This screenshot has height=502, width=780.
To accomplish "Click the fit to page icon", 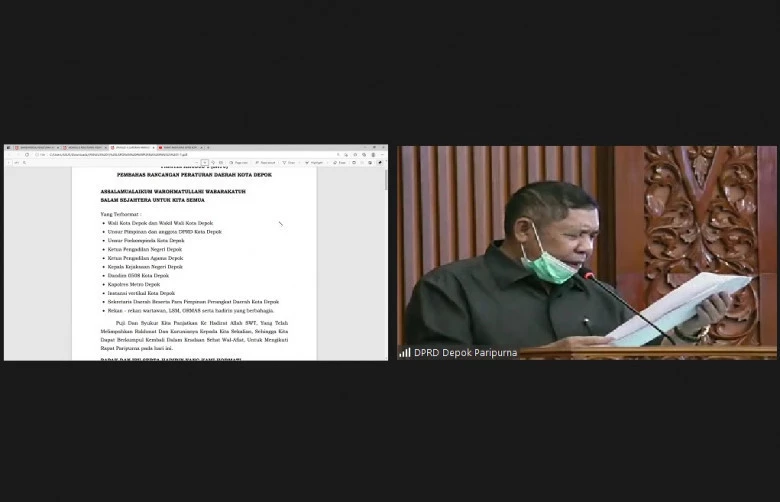I will (x=221, y=163).
